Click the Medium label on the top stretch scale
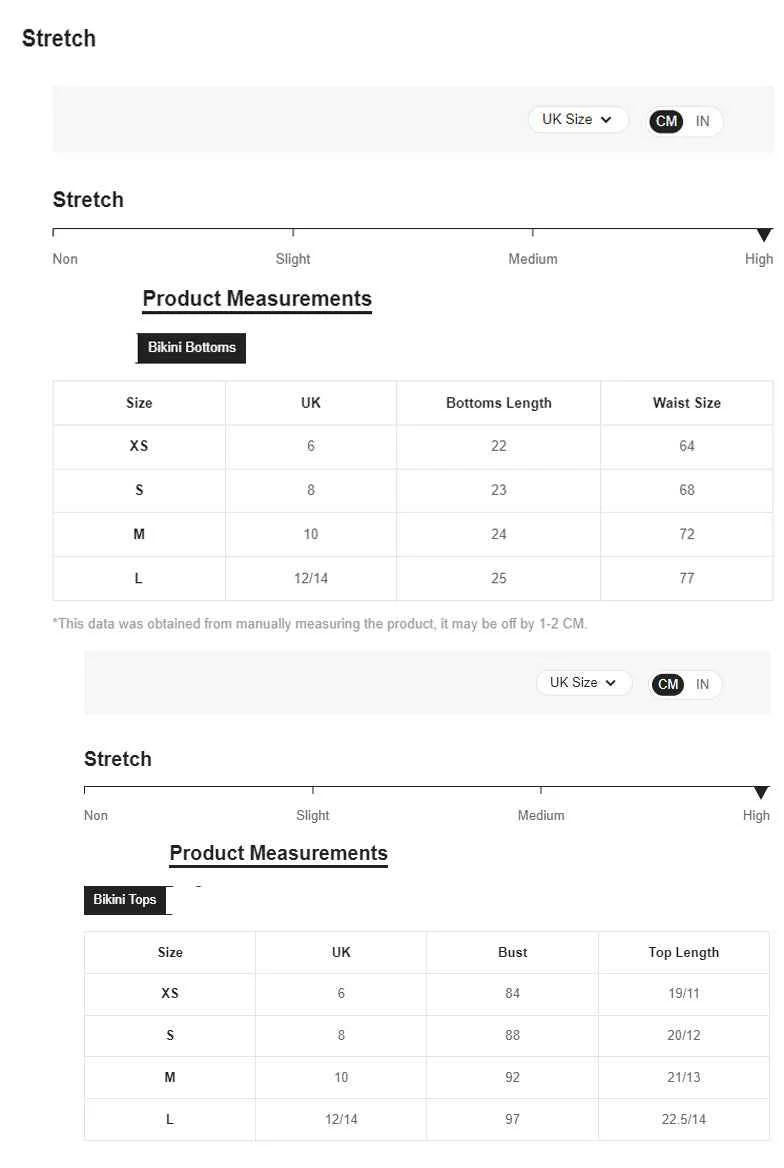784x1168 pixels. [533, 259]
